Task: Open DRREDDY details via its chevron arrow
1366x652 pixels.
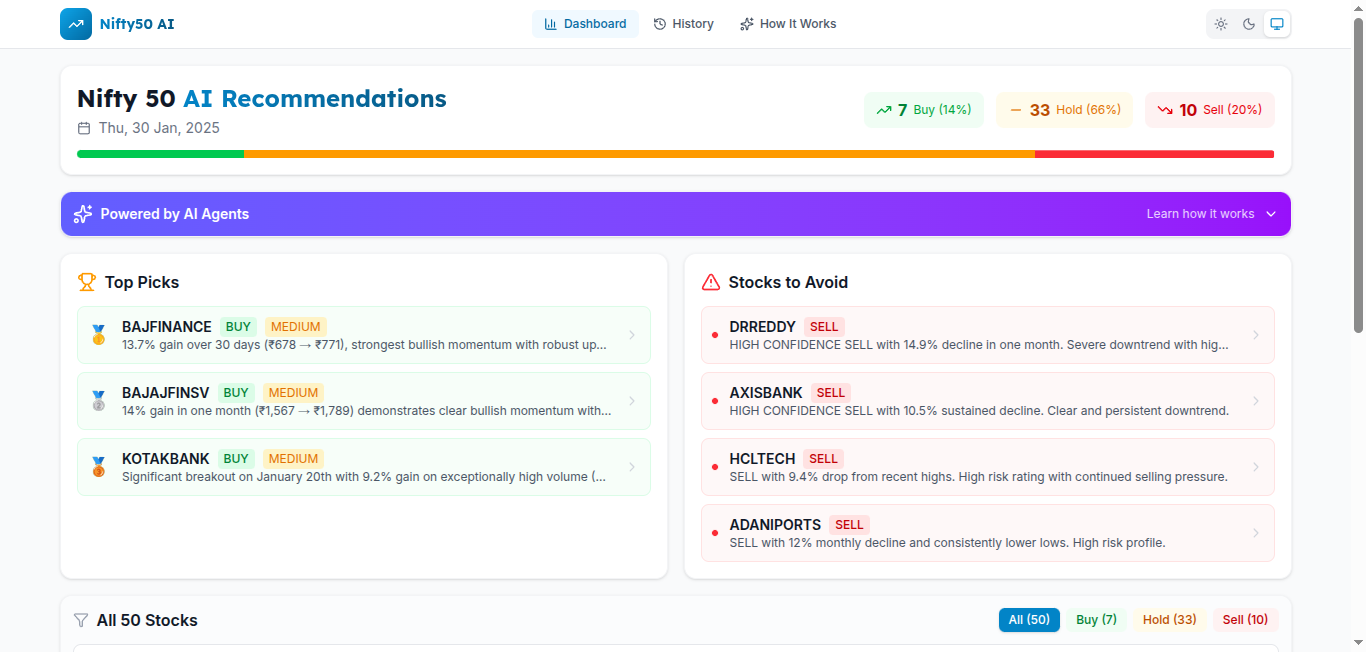Action: 1256,335
